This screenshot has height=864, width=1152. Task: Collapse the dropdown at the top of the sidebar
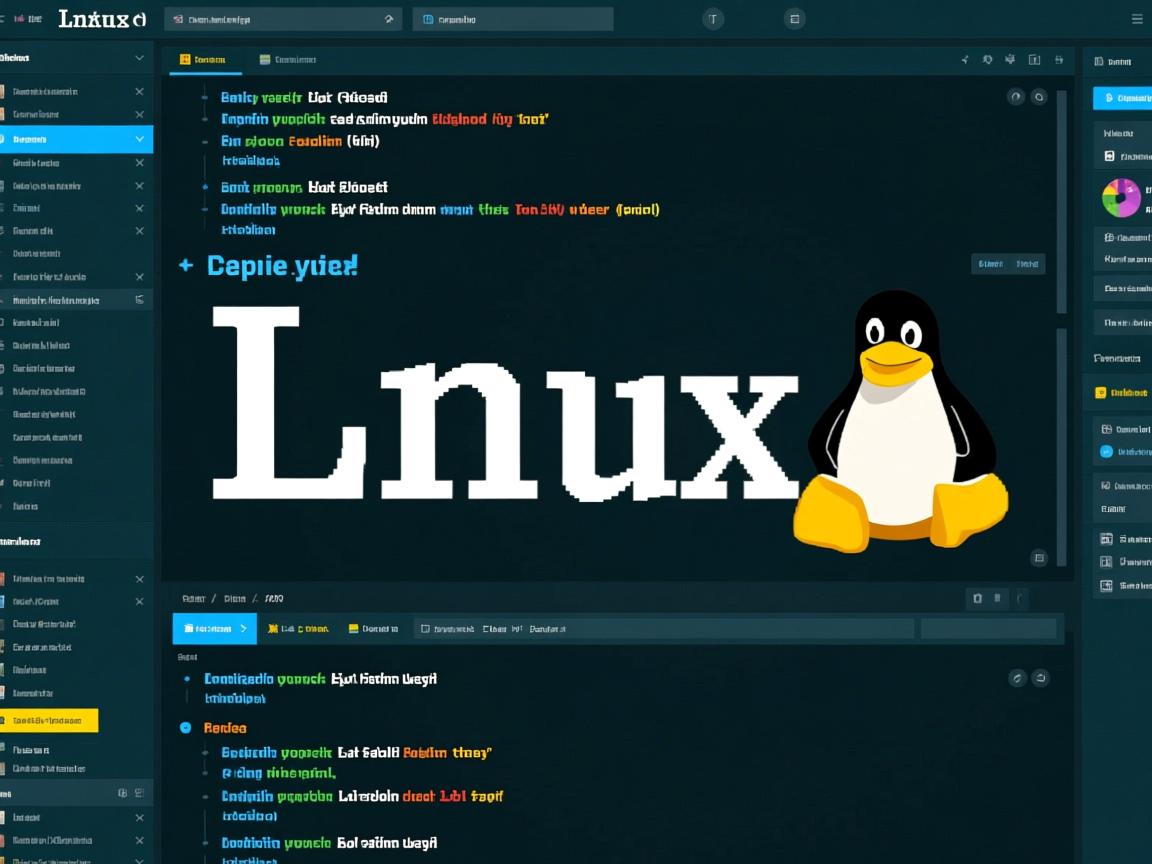[x=139, y=58]
